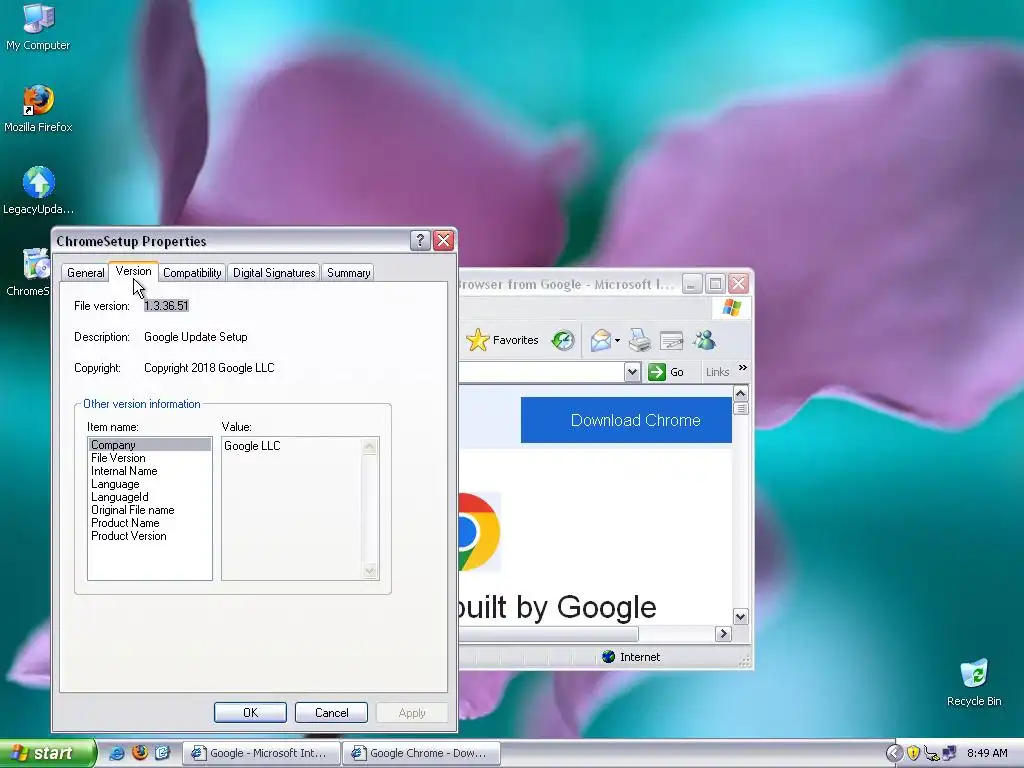Select the Version tab
The image size is (1024, 768).
(133, 271)
